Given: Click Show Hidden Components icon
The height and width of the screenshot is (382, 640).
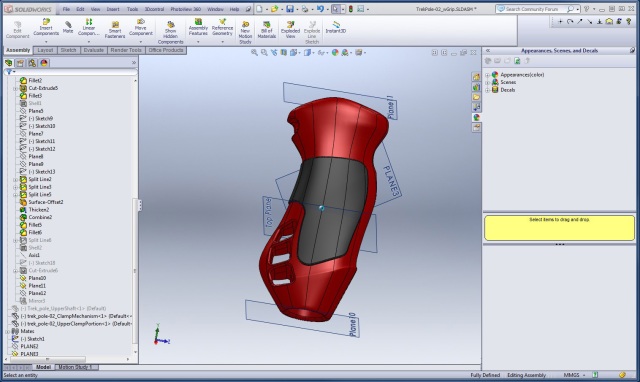Looking at the screenshot, I should pos(171,32).
